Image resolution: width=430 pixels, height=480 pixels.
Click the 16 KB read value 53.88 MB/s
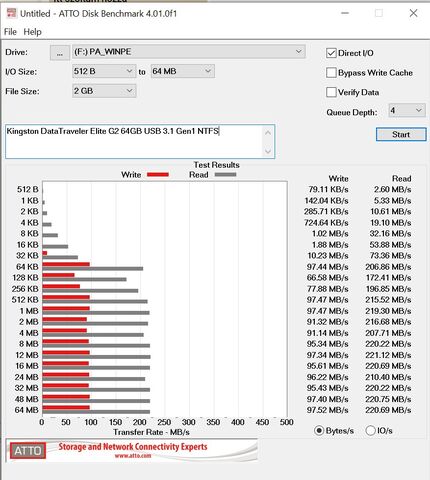(x=390, y=245)
